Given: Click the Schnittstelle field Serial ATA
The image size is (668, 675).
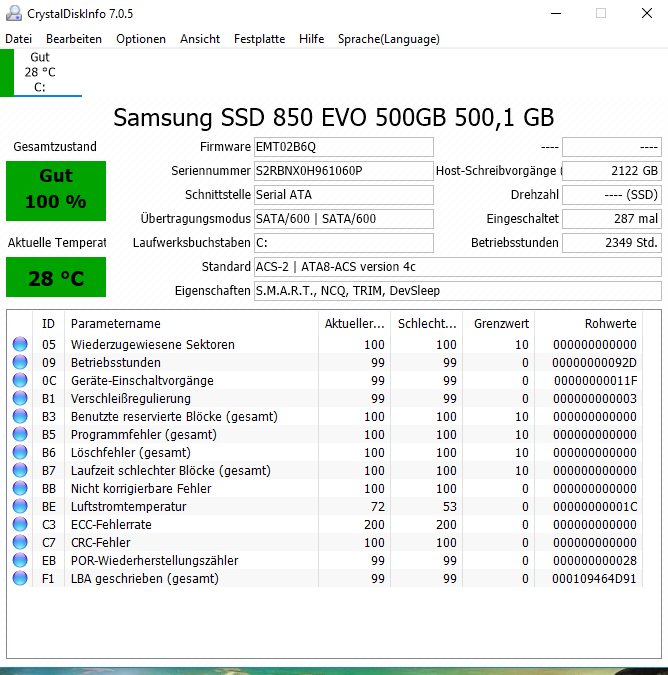Looking at the screenshot, I should tap(343, 195).
